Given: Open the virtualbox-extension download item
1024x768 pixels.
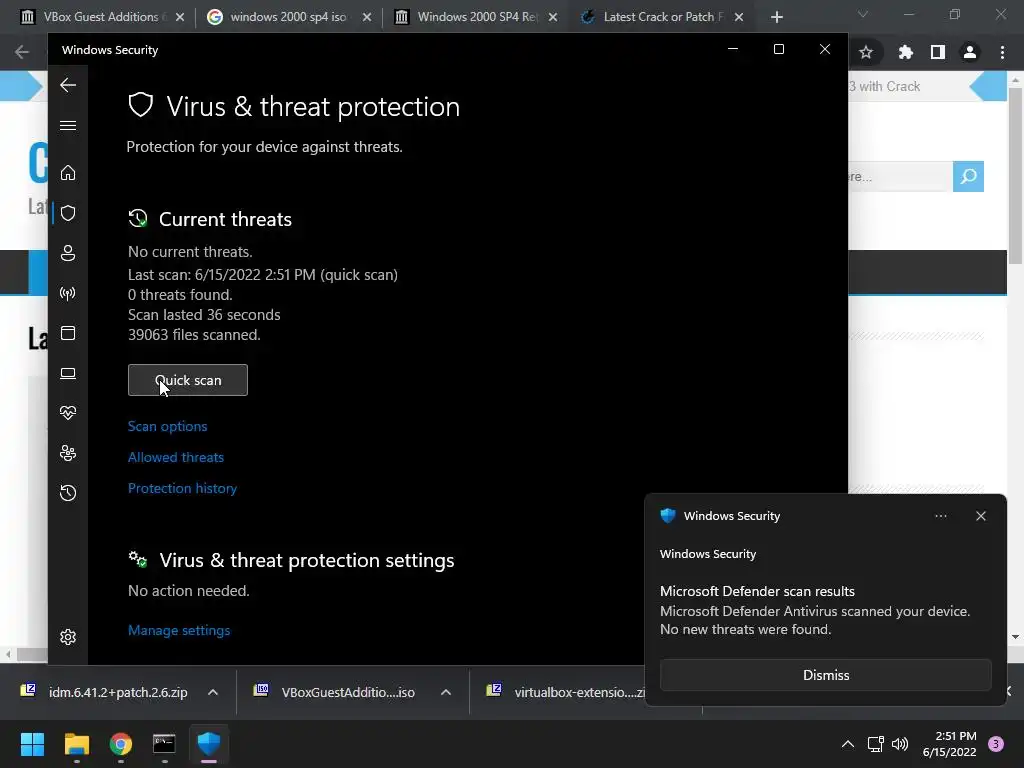Looking at the screenshot, I should click(x=564, y=692).
